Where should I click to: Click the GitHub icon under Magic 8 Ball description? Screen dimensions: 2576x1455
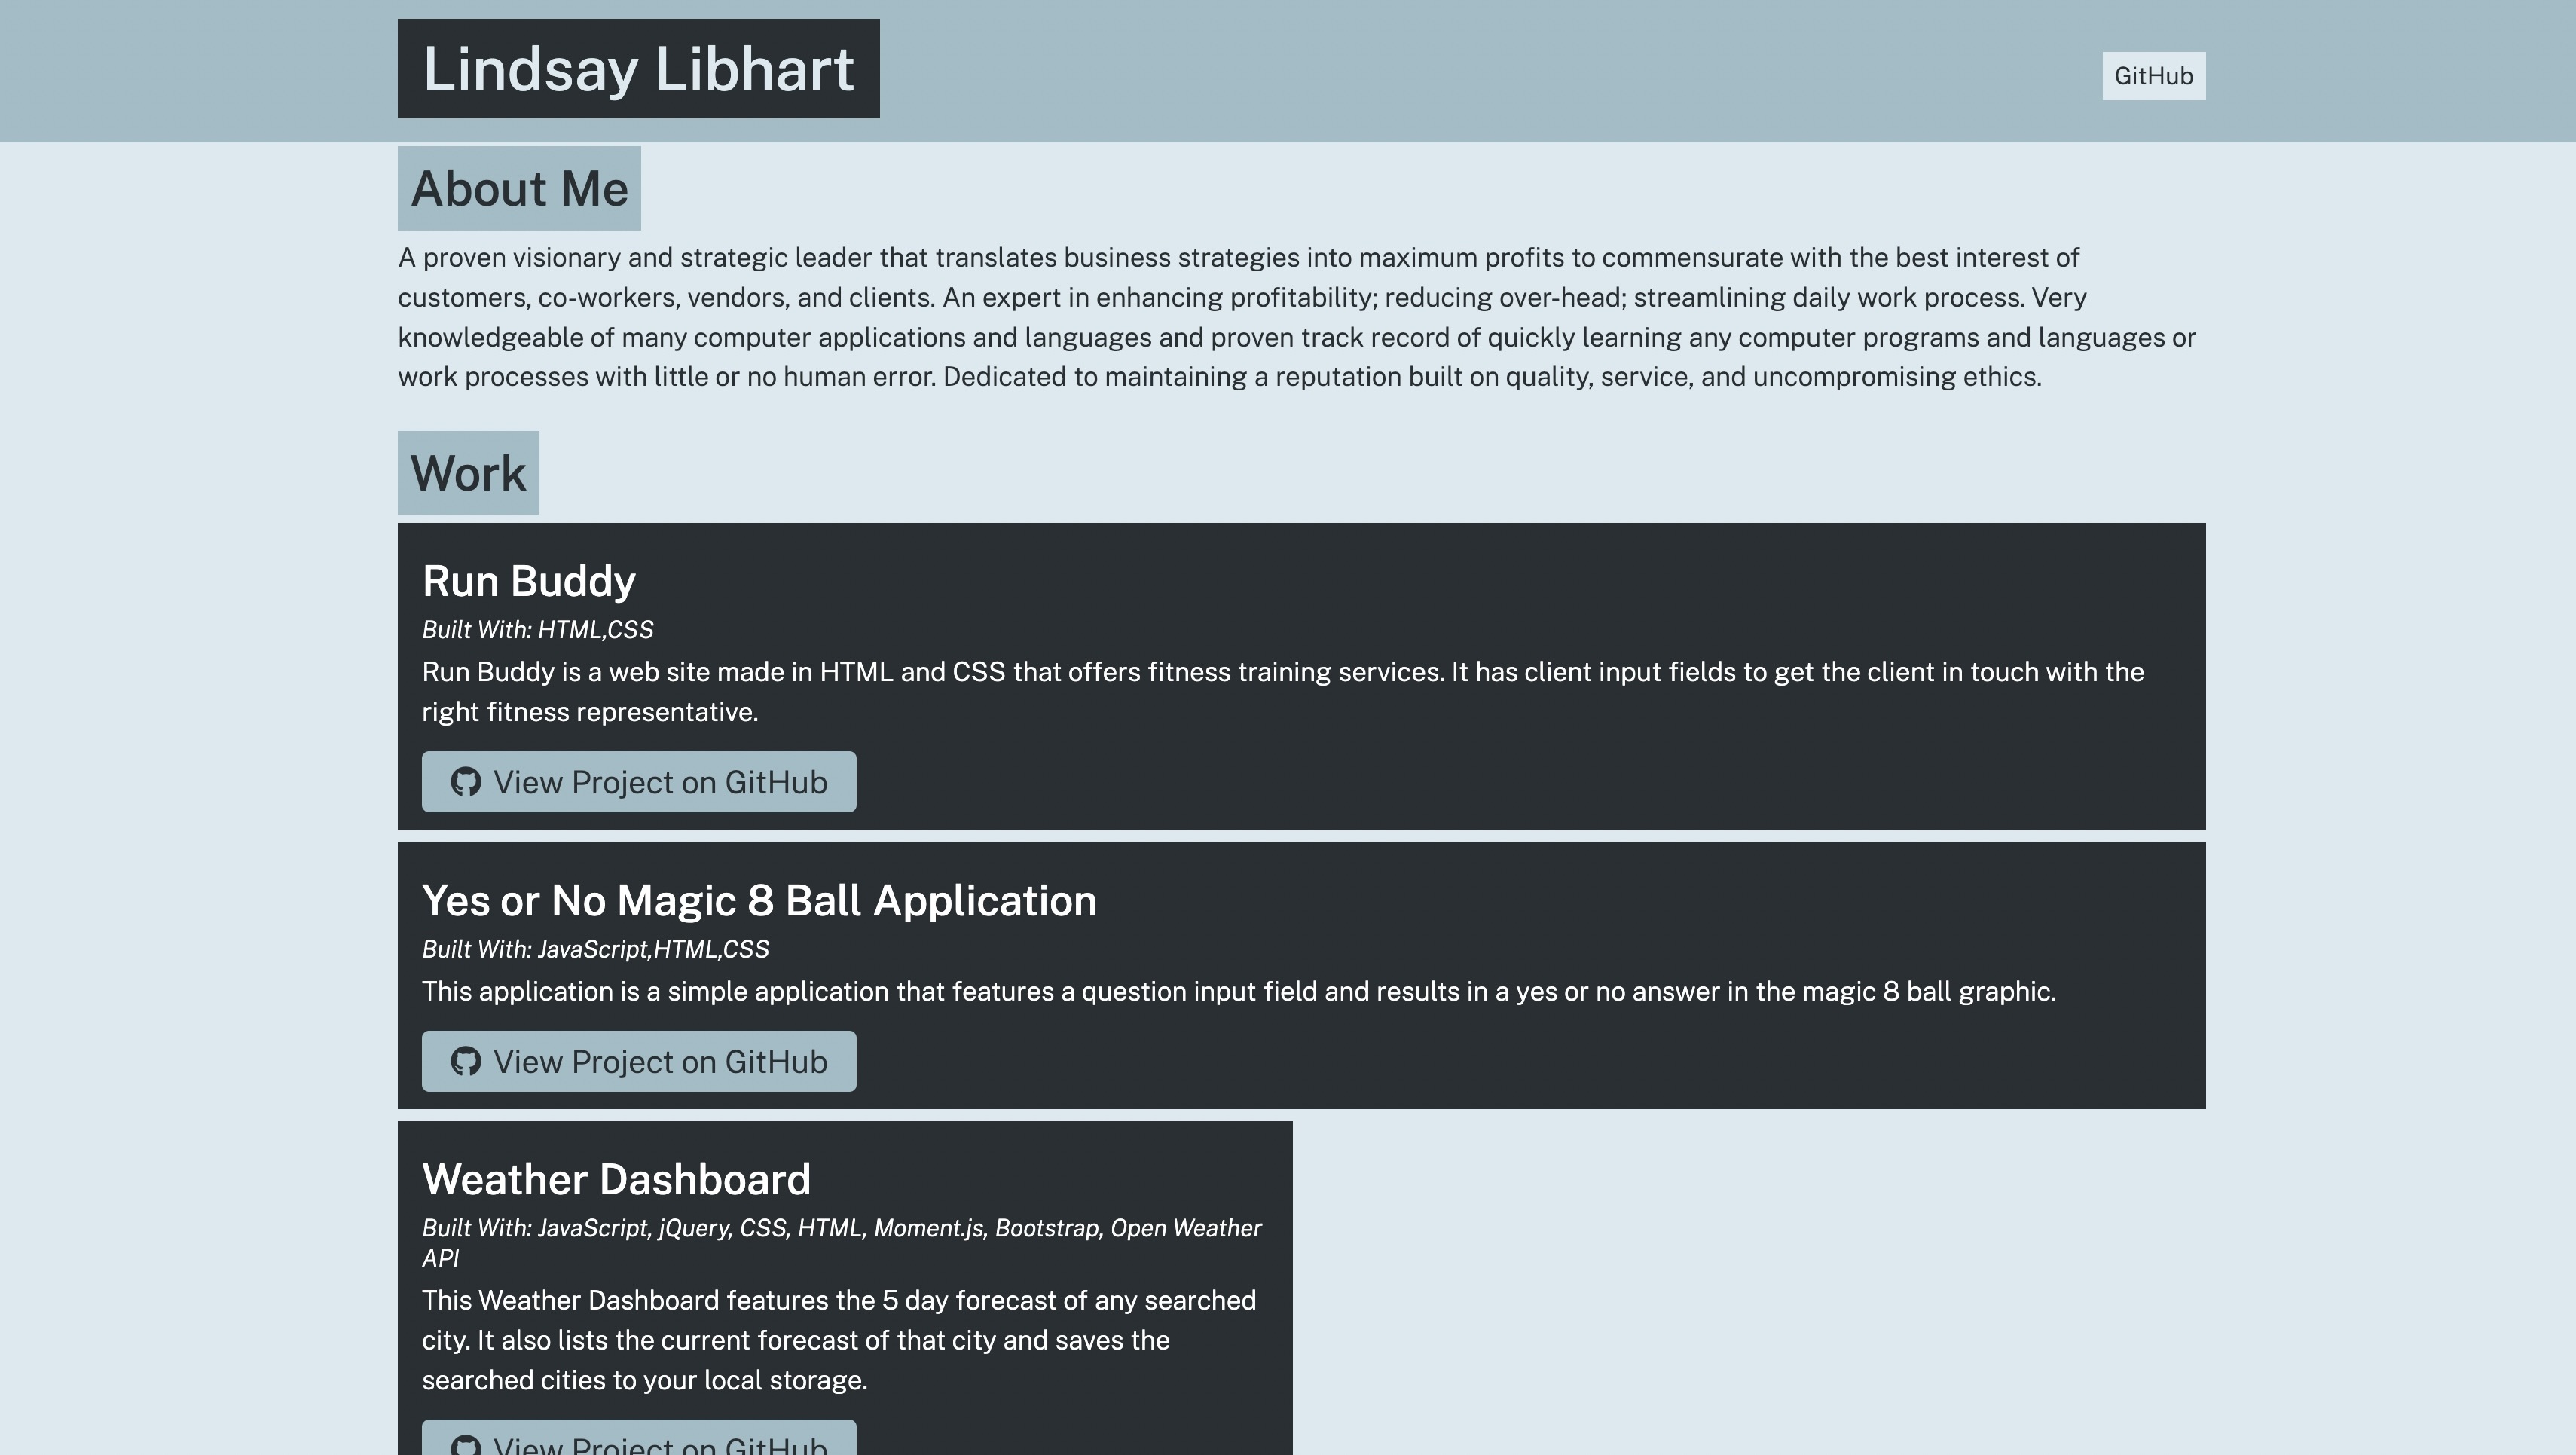[465, 1061]
